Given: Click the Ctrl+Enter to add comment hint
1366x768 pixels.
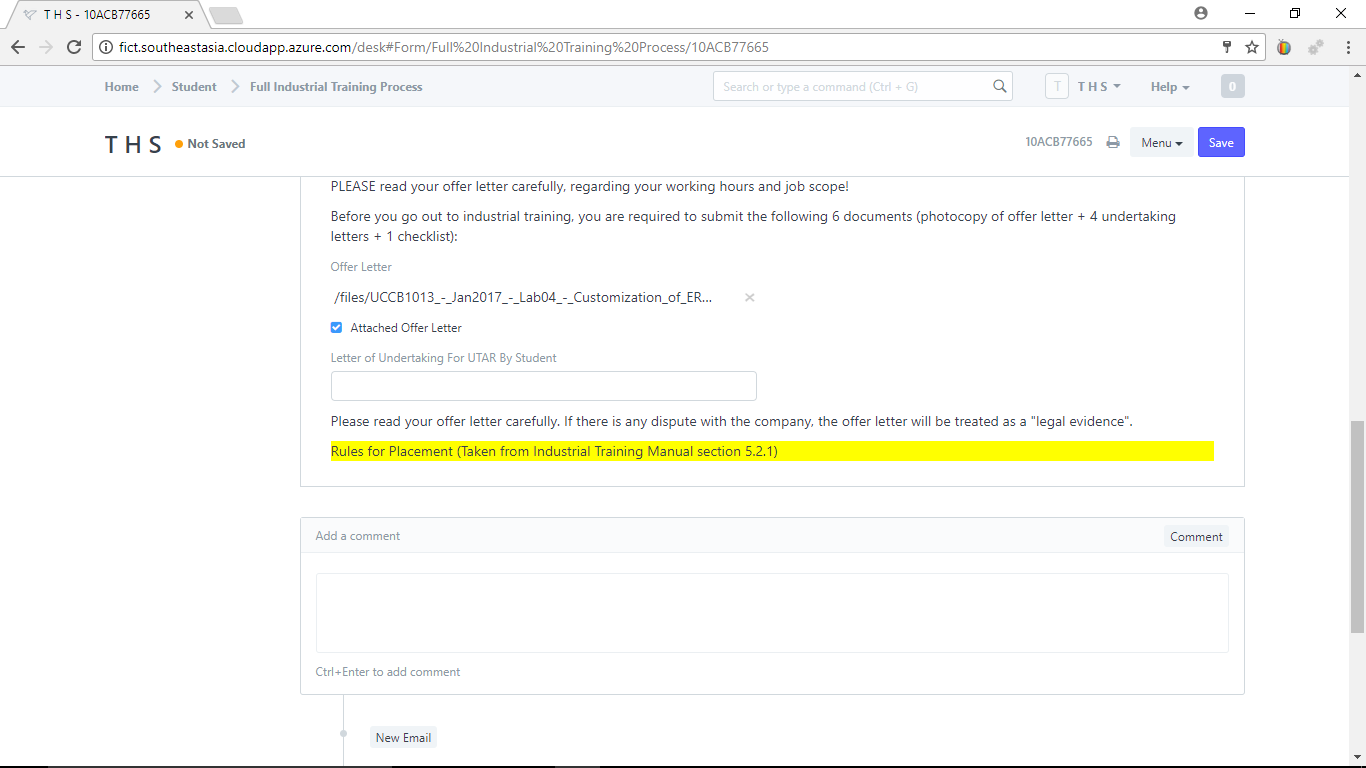Looking at the screenshot, I should click(388, 672).
